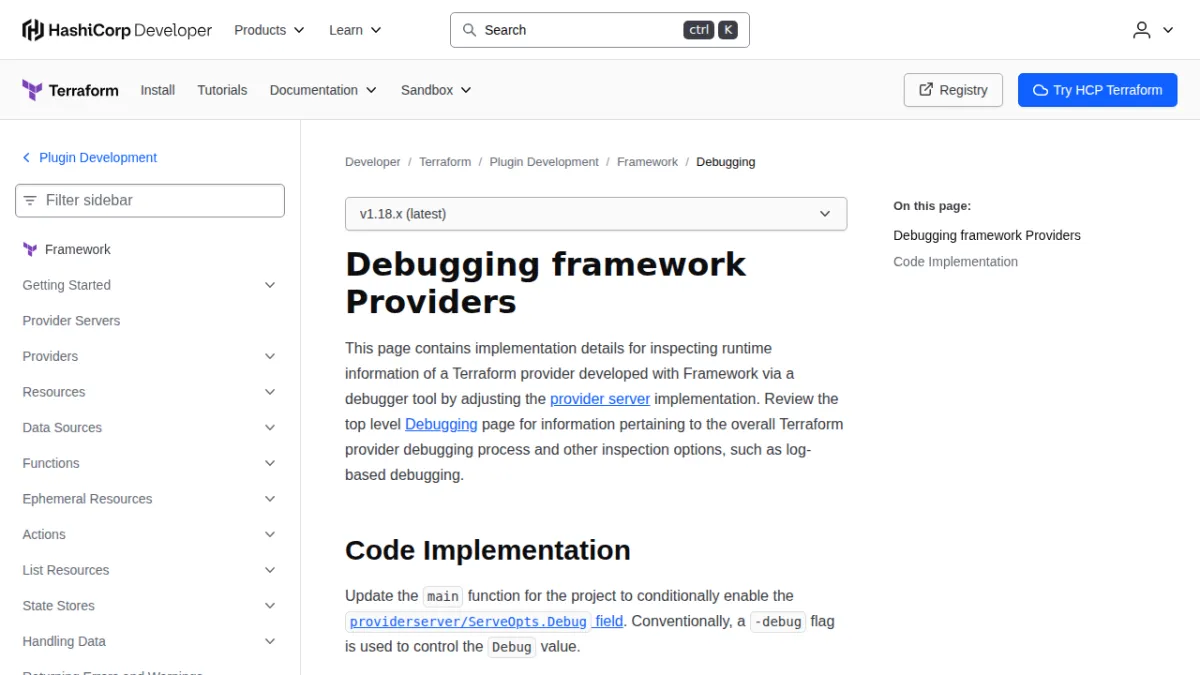Screen dimensions: 1200x675
Task: Click the Framework sidebar Terraform icon
Action: 30,250
